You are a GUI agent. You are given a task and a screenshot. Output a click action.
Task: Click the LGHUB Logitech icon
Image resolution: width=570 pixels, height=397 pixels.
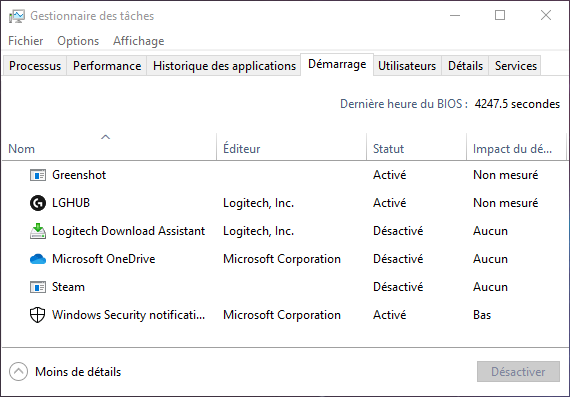38,203
